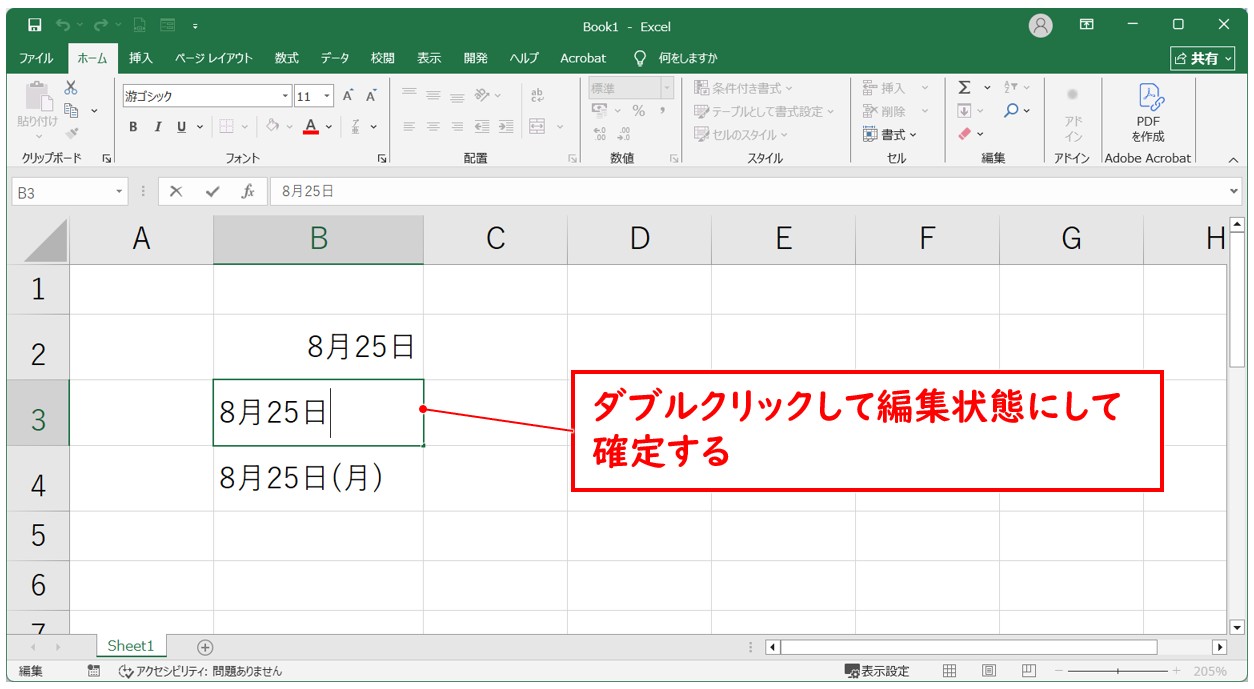Click the Clear eraser icon in editing group
This screenshot has height=689, width=1254.
click(x=965, y=134)
